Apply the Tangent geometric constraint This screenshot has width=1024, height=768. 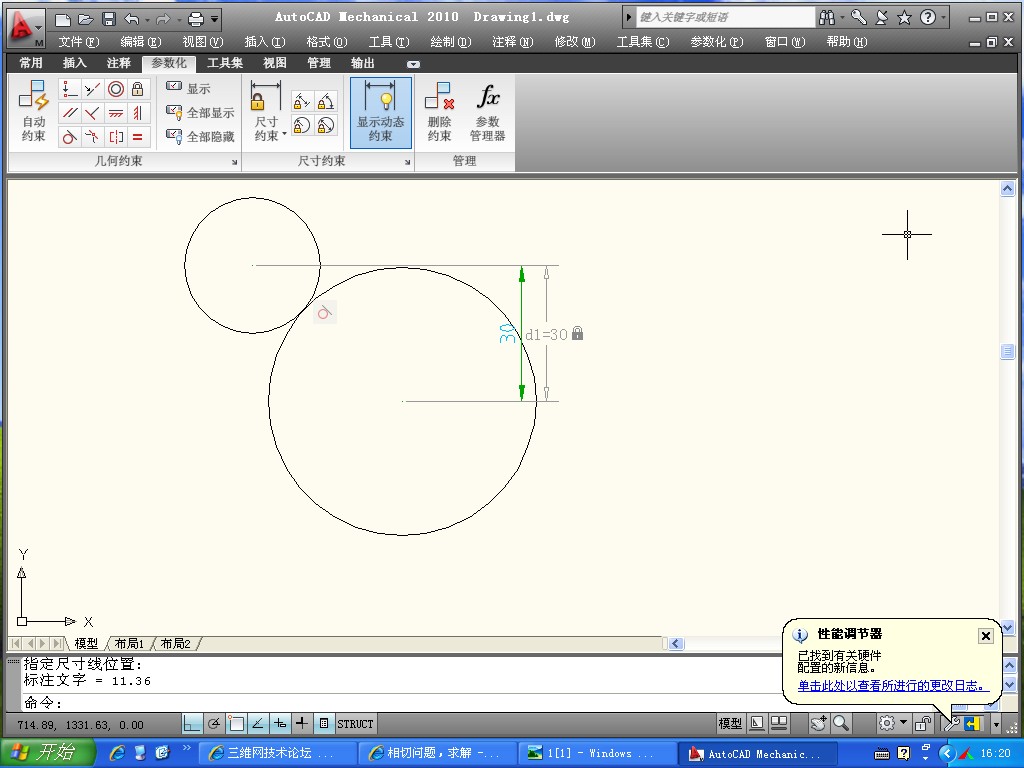click(69, 136)
